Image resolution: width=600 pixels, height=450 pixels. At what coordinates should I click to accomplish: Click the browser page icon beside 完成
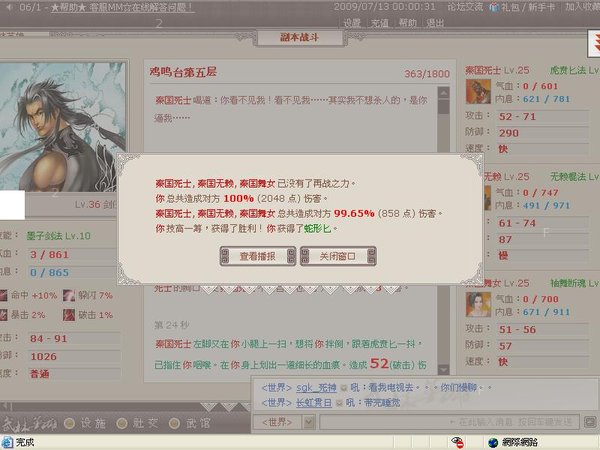7,442
